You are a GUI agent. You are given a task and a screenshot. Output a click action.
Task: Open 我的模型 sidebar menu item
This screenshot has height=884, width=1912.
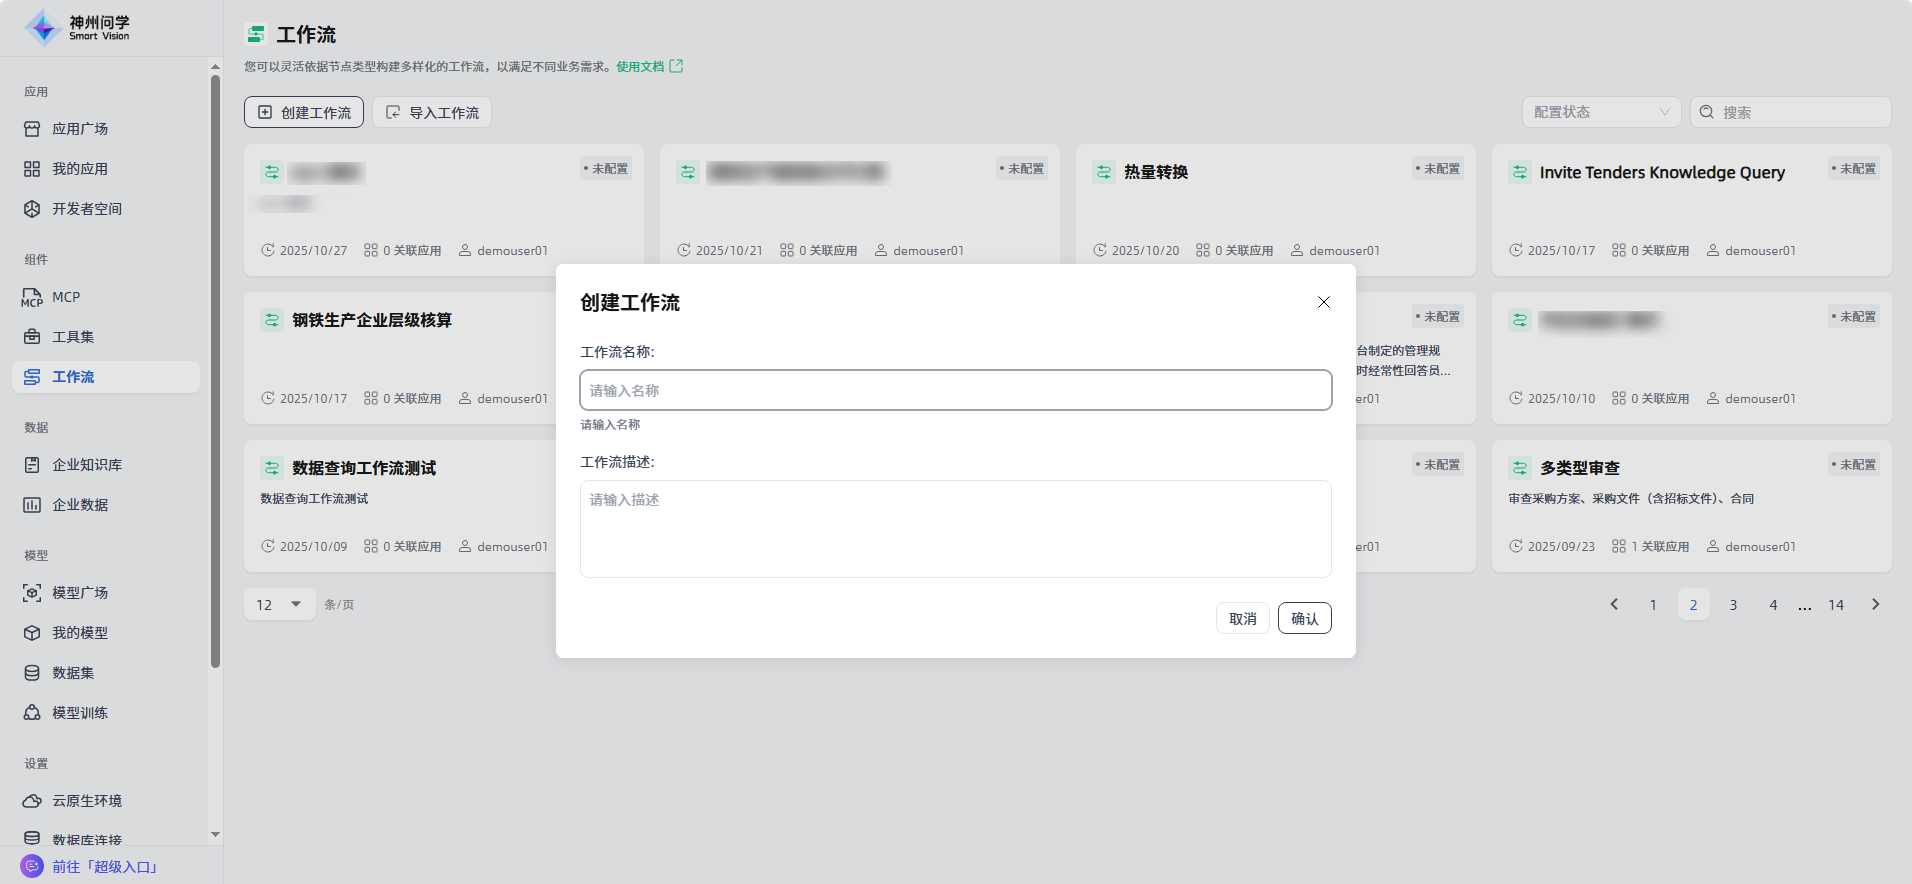(80, 633)
